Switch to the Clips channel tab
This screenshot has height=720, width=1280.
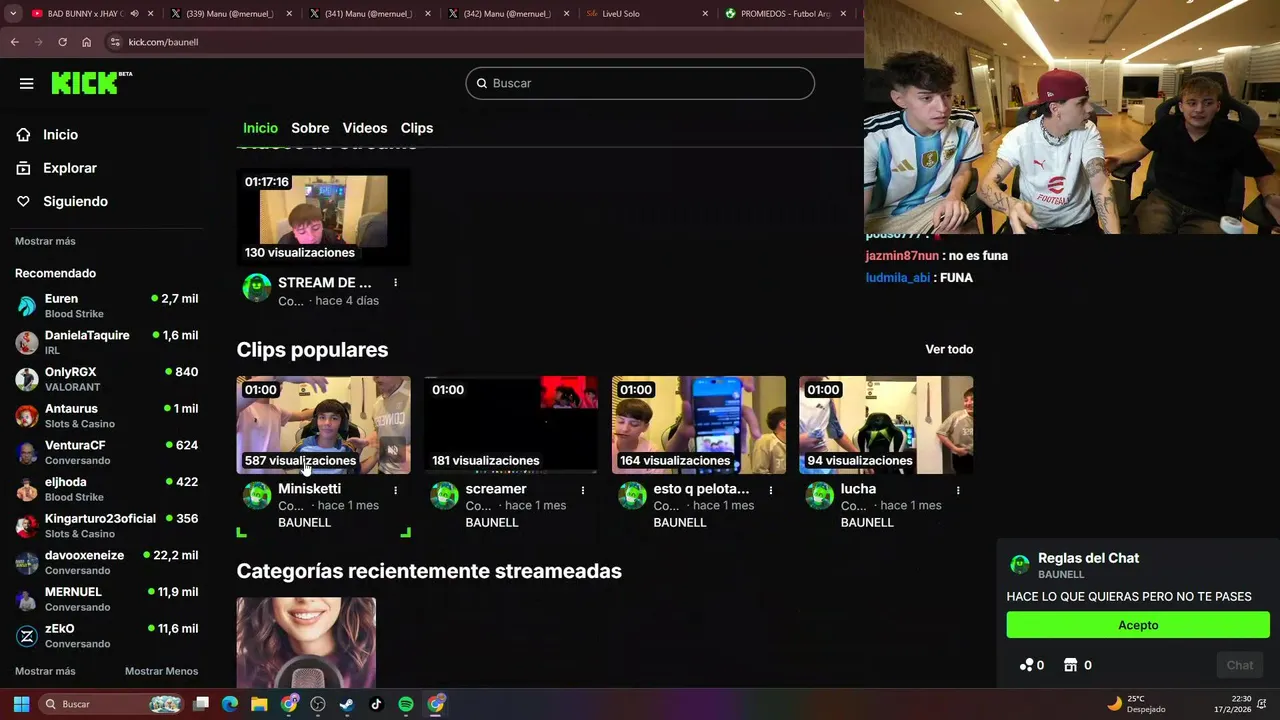(x=417, y=128)
